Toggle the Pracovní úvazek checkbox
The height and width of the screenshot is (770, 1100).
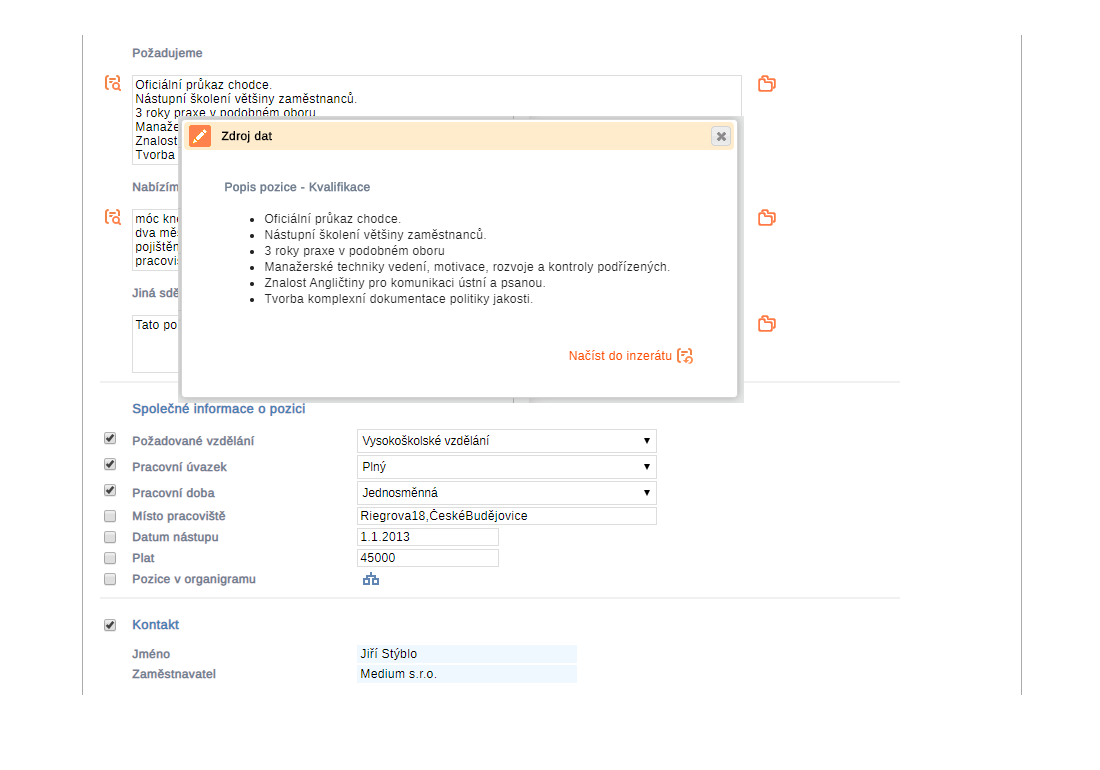coord(110,465)
